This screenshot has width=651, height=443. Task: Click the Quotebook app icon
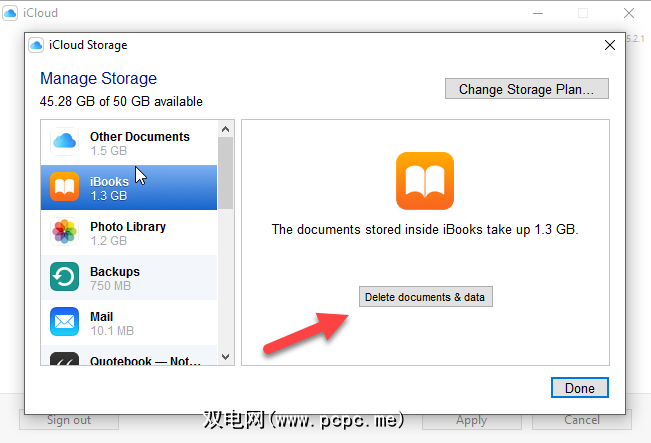[65, 358]
